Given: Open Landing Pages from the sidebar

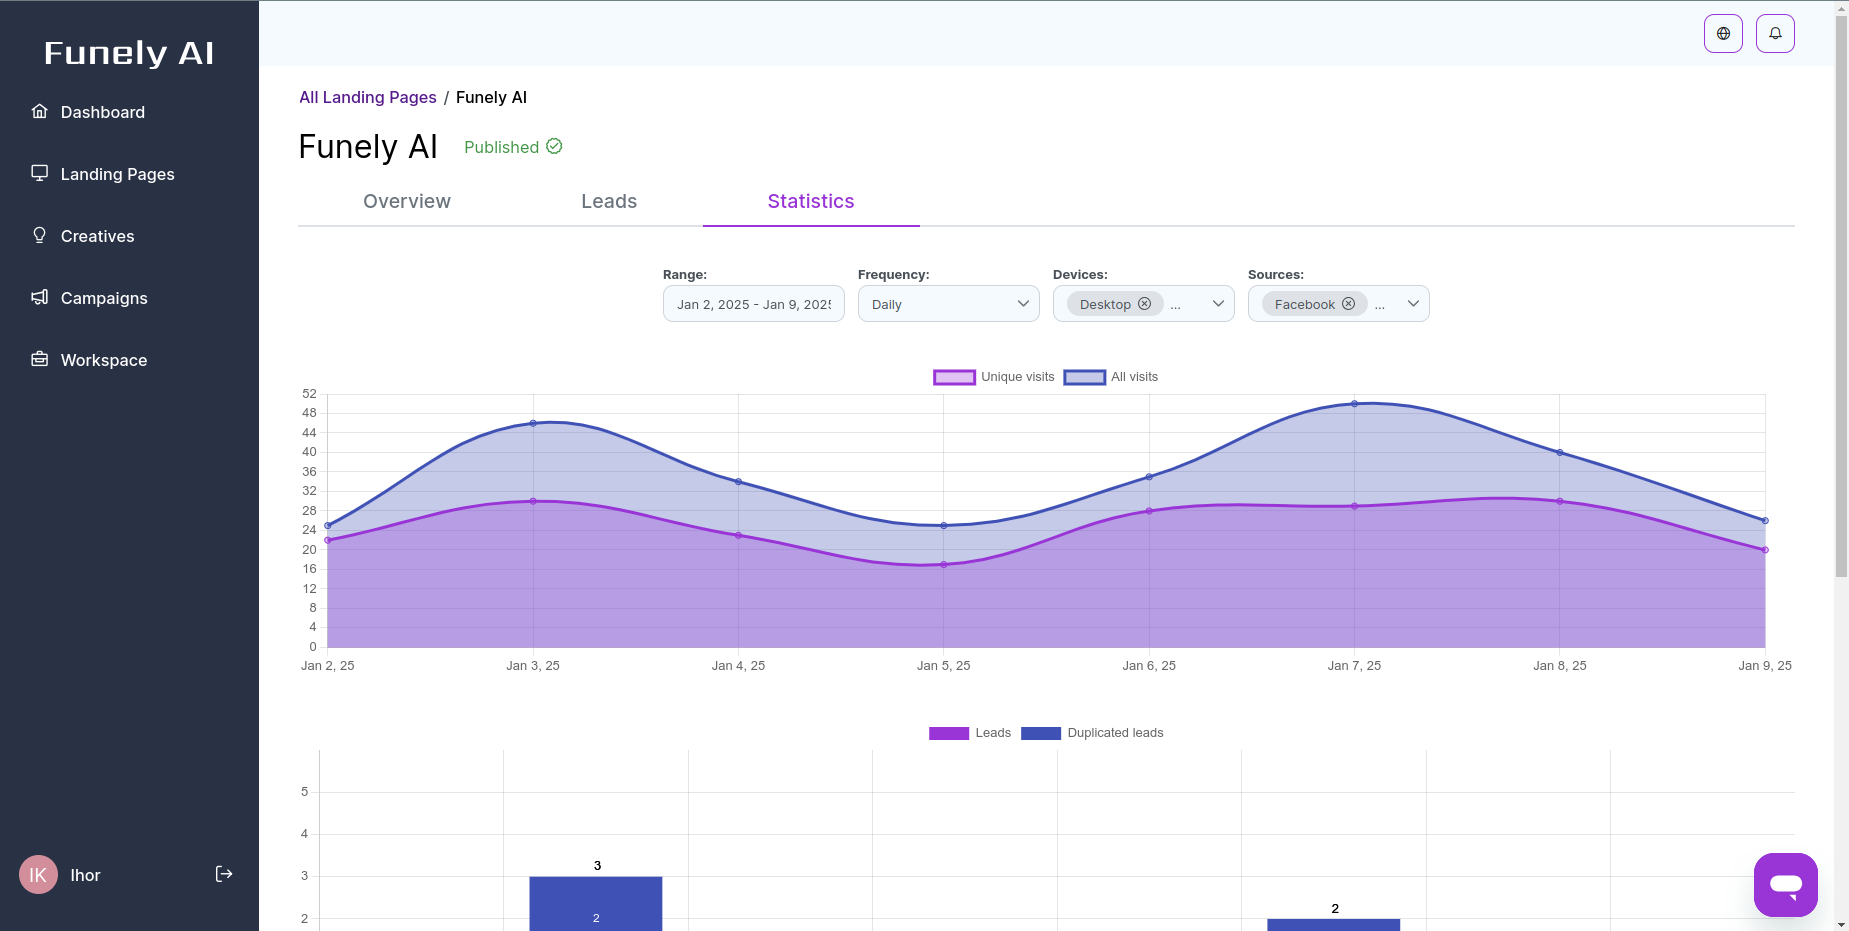Looking at the screenshot, I should (118, 174).
